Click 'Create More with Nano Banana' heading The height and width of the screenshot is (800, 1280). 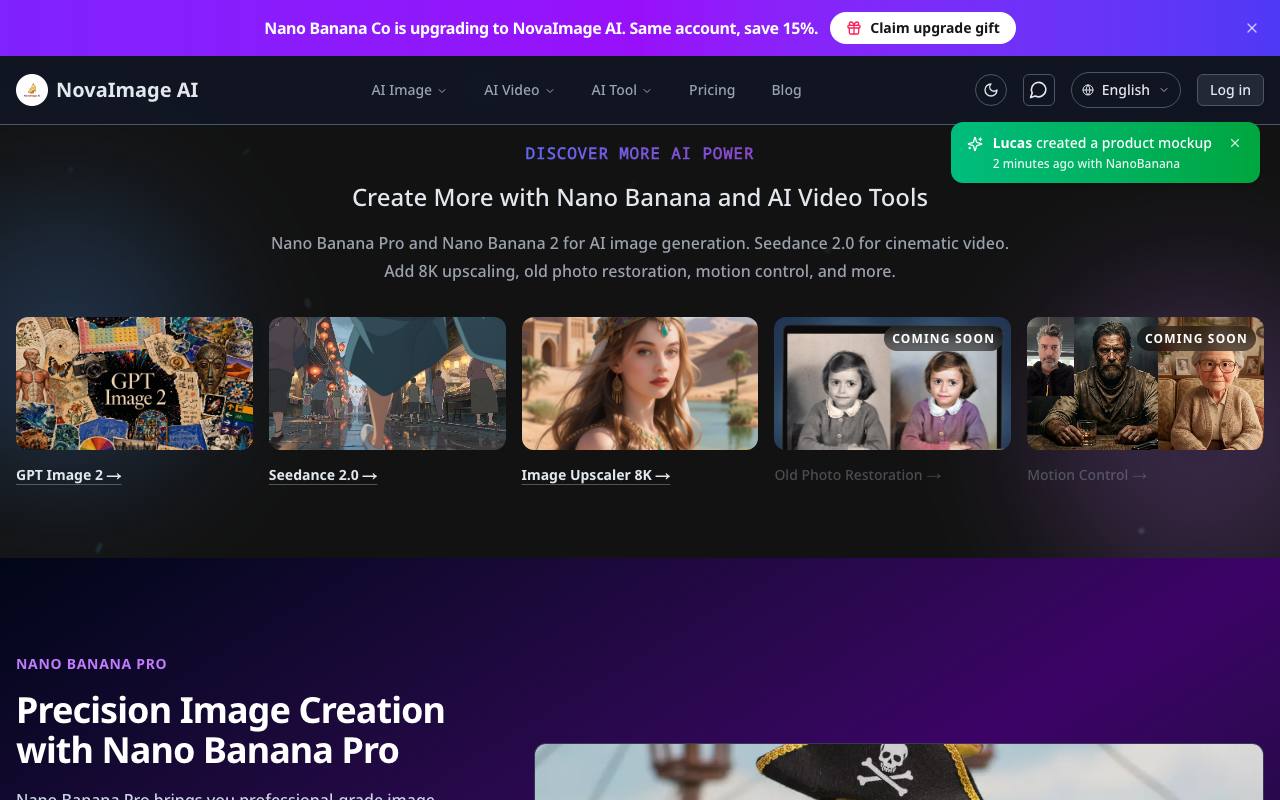pyautogui.click(x=640, y=198)
